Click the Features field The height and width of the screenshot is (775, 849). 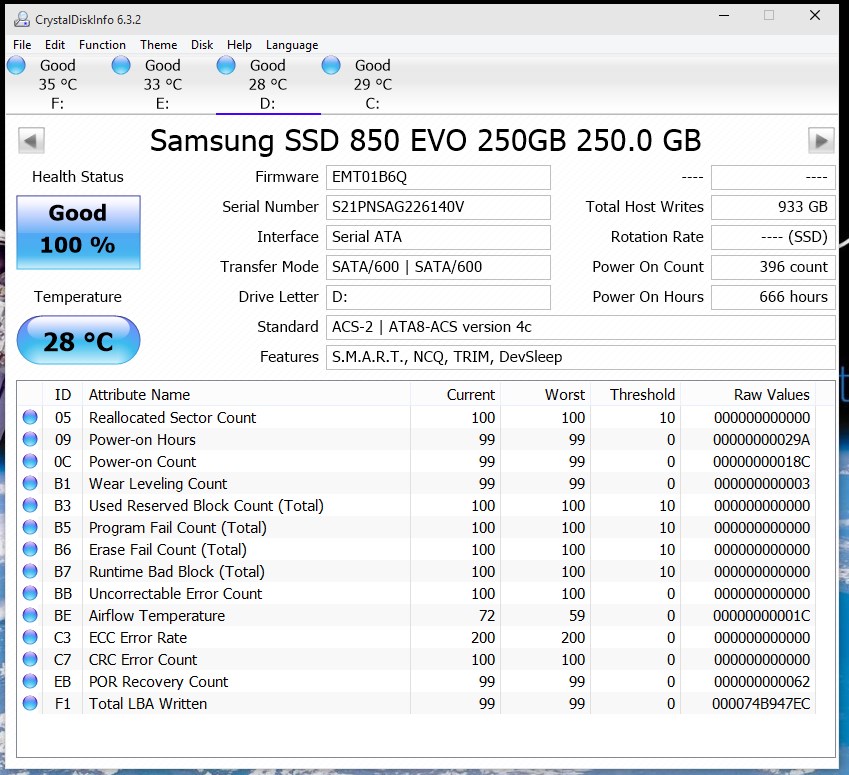(580, 357)
